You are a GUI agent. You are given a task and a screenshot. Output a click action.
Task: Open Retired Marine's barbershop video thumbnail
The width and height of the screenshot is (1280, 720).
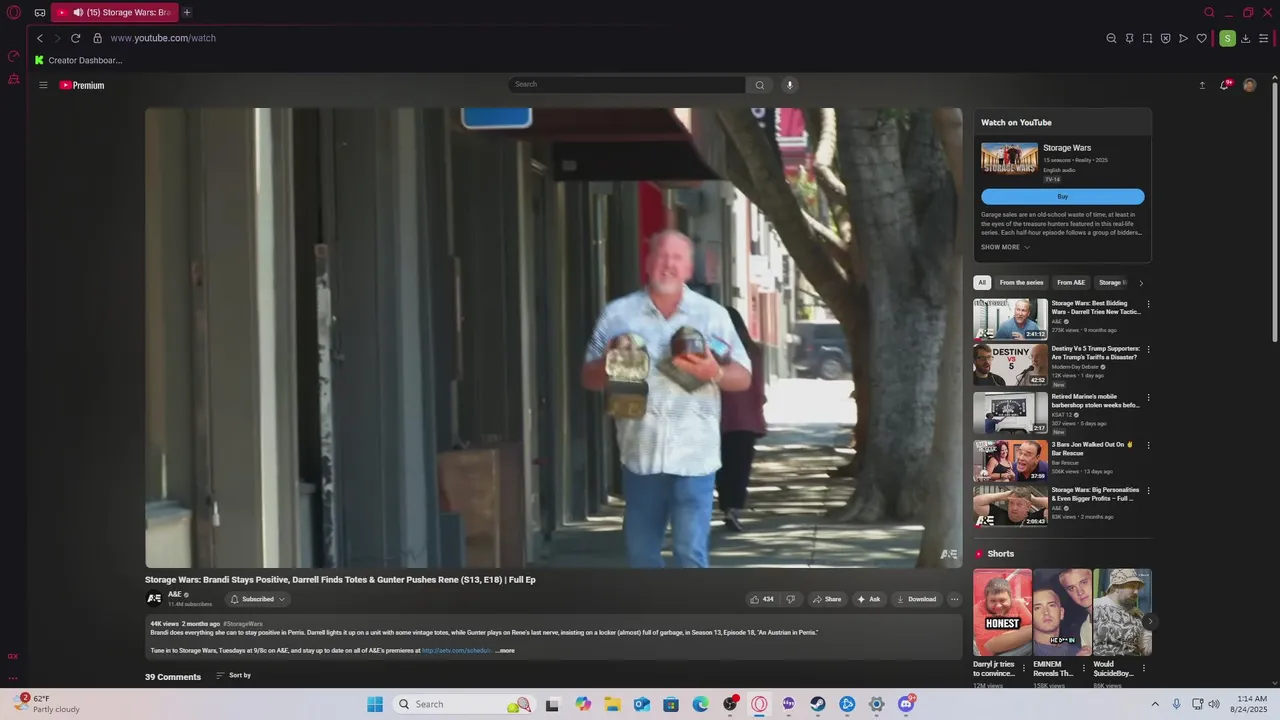click(x=1010, y=413)
